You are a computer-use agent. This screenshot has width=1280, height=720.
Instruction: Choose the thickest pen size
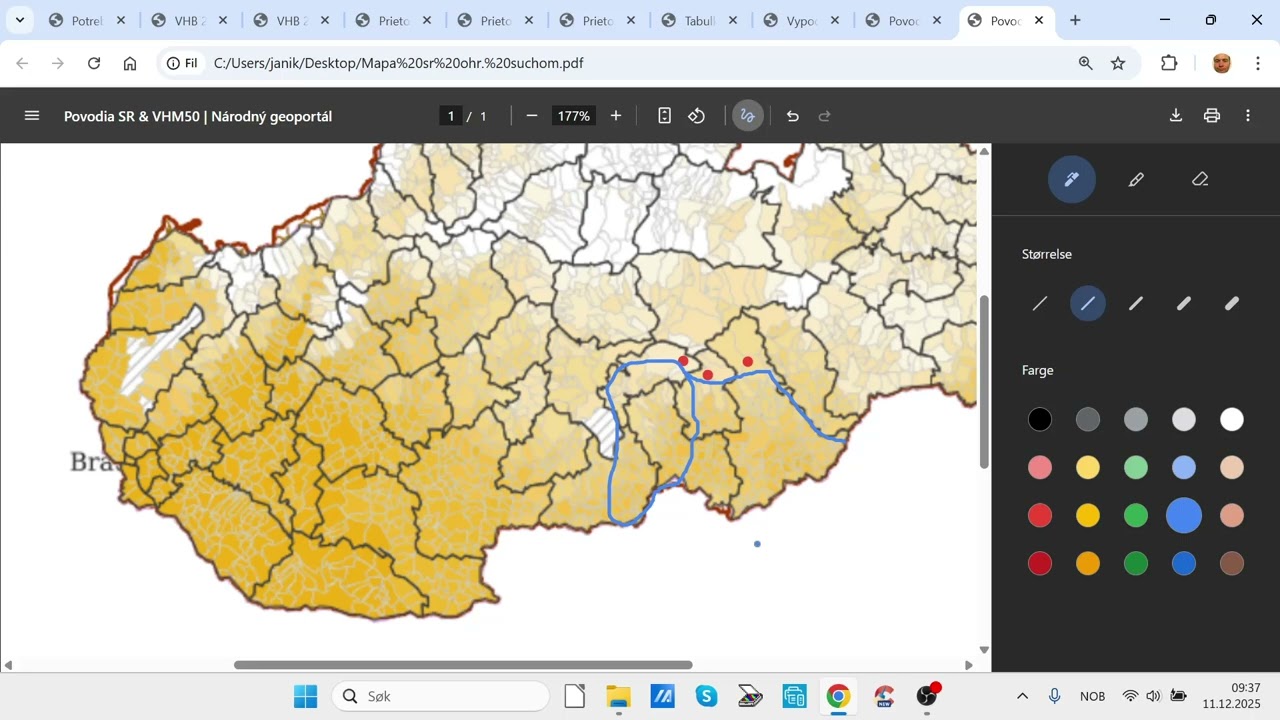click(1232, 303)
